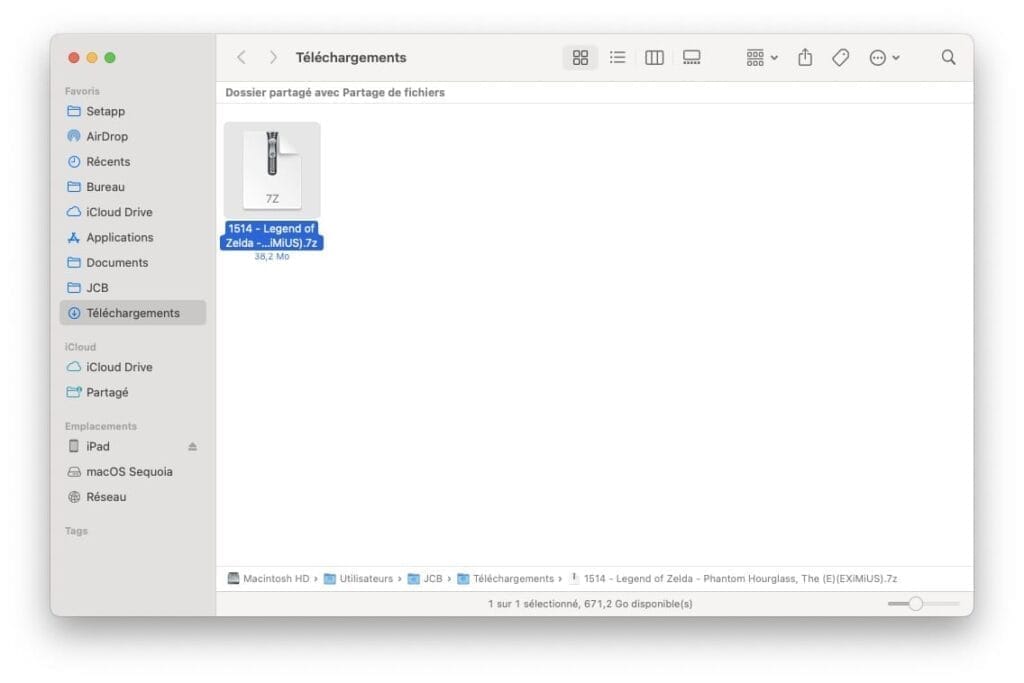Switch to column view

pyautogui.click(x=654, y=58)
